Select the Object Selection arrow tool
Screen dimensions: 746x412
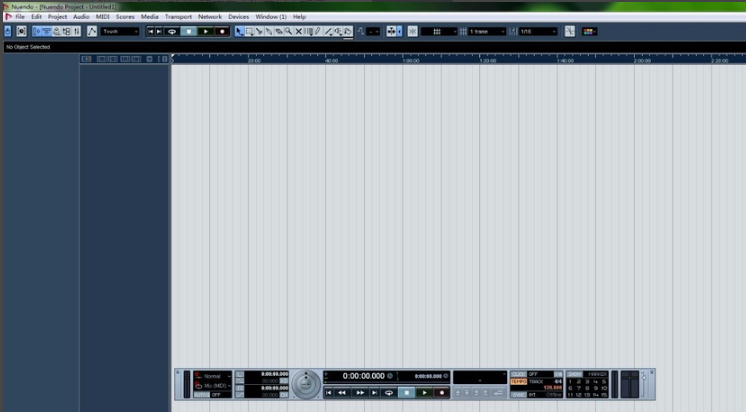coord(239,32)
